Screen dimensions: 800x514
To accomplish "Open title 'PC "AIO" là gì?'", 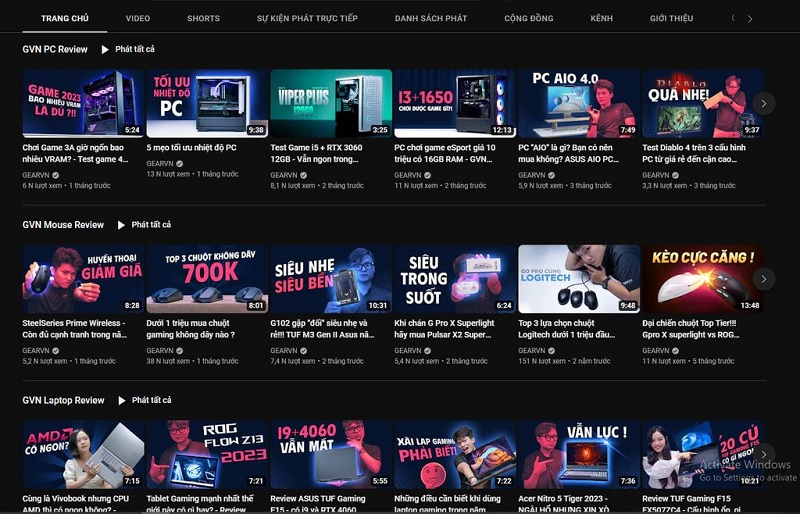I will coord(568,153).
